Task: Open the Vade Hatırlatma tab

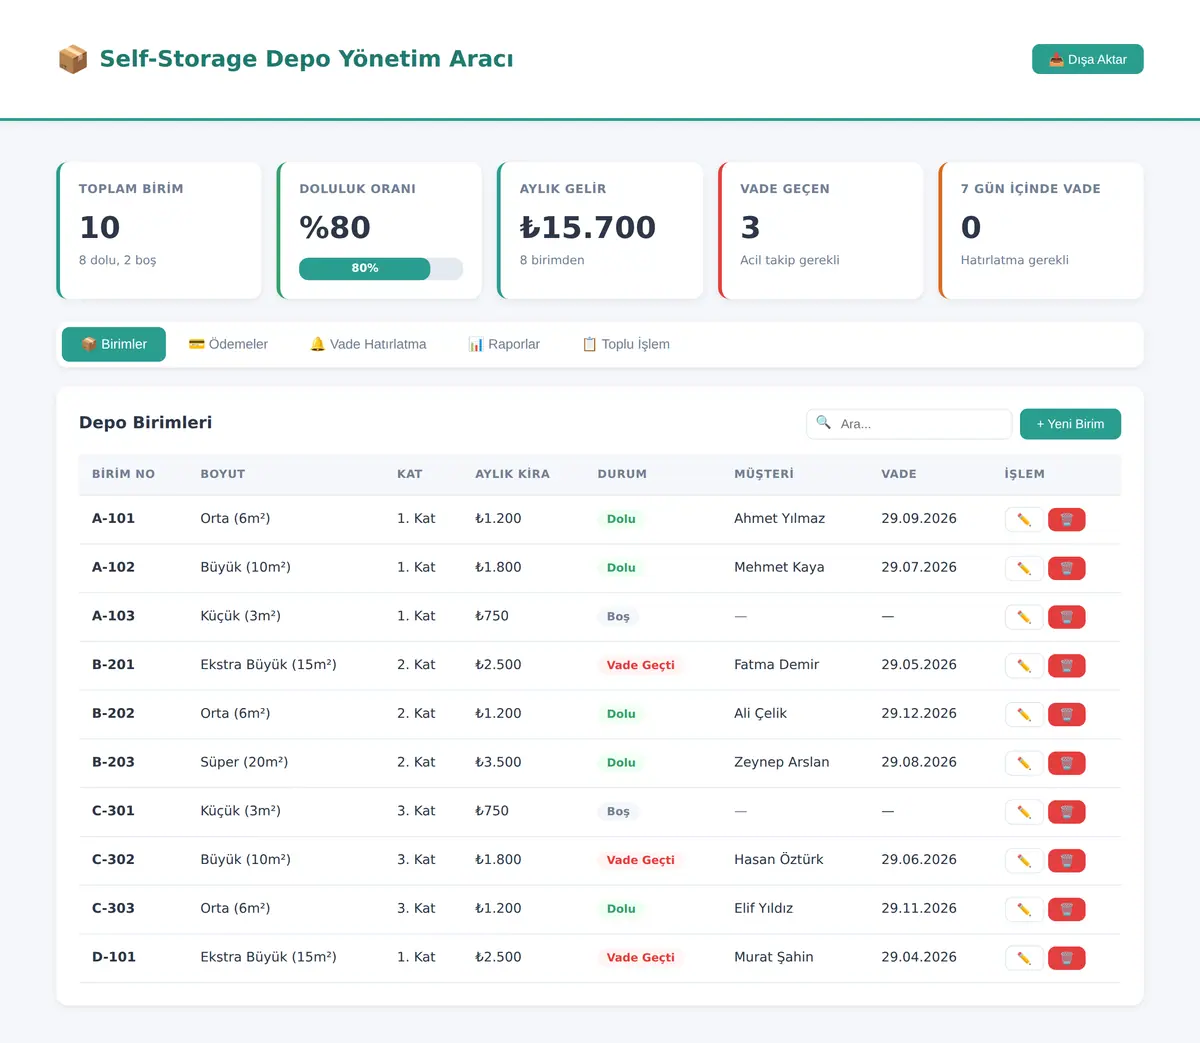Action: (x=368, y=344)
